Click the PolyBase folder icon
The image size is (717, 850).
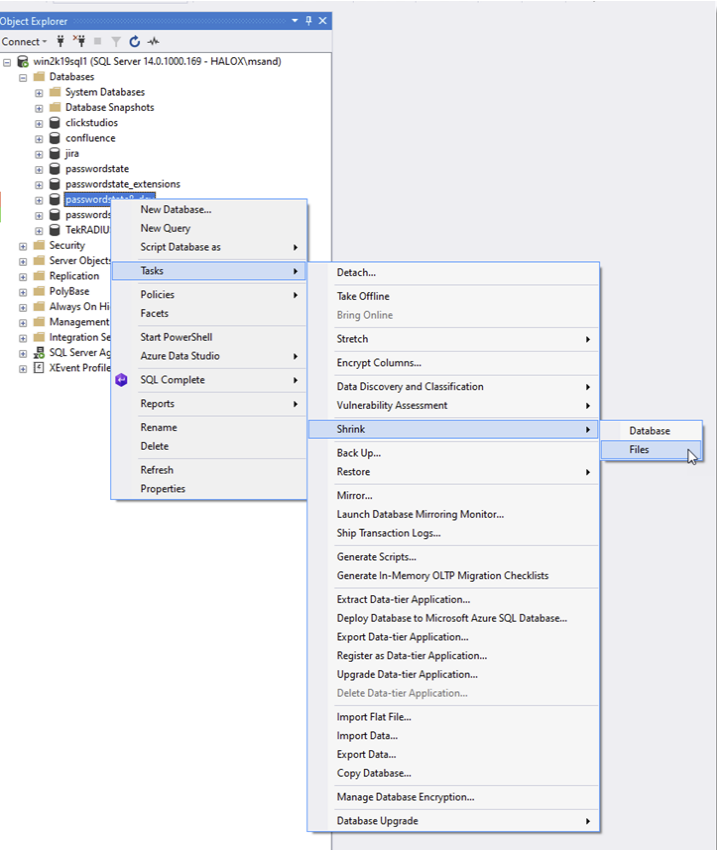(x=39, y=291)
